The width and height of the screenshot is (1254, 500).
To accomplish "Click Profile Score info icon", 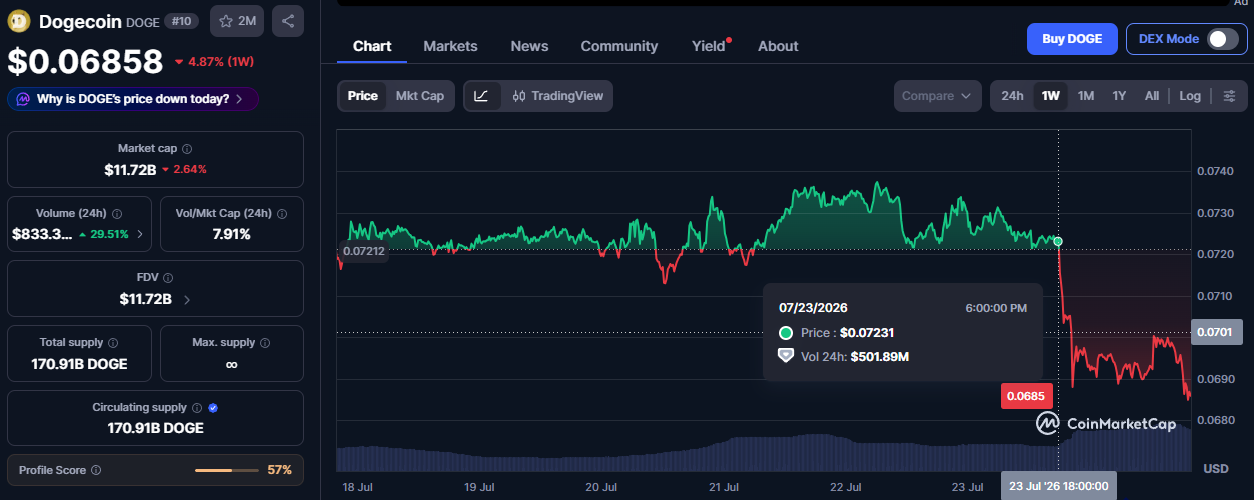I will tap(96, 470).
